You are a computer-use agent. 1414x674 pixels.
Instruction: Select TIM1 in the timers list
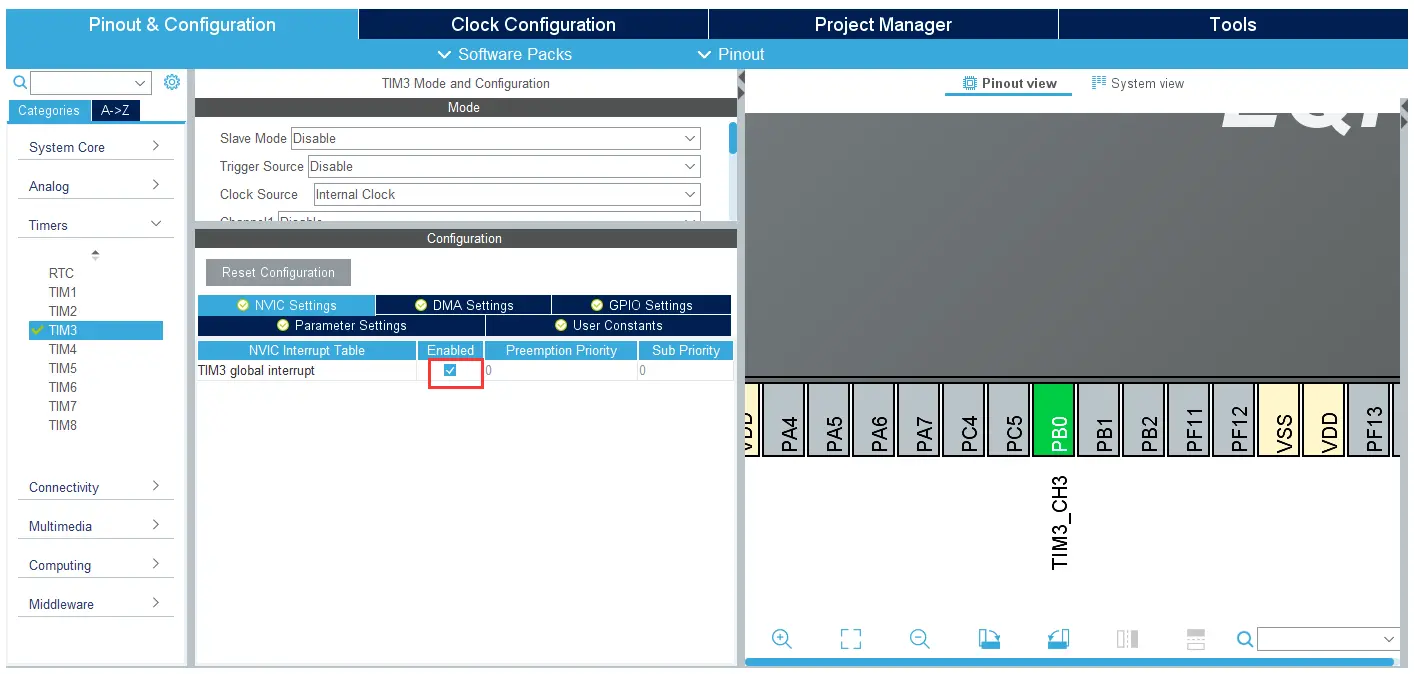[63, 292]
